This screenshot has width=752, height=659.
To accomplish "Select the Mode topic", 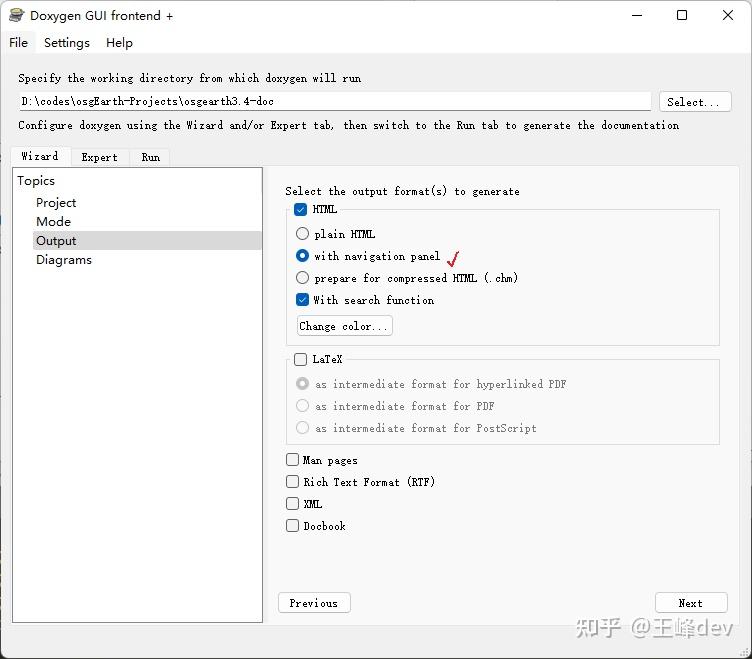I will point(53,221).
